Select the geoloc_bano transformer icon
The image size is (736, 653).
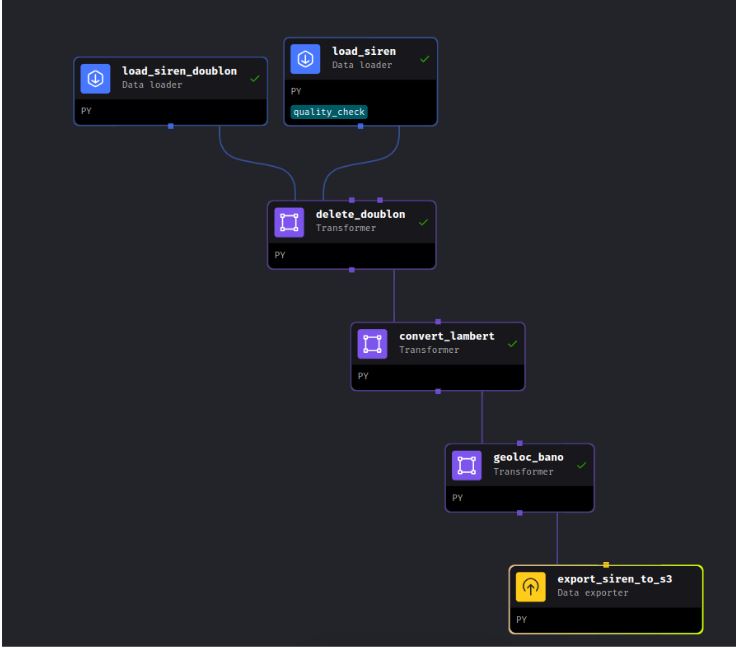pyautogui.click(x=466, y=465)
